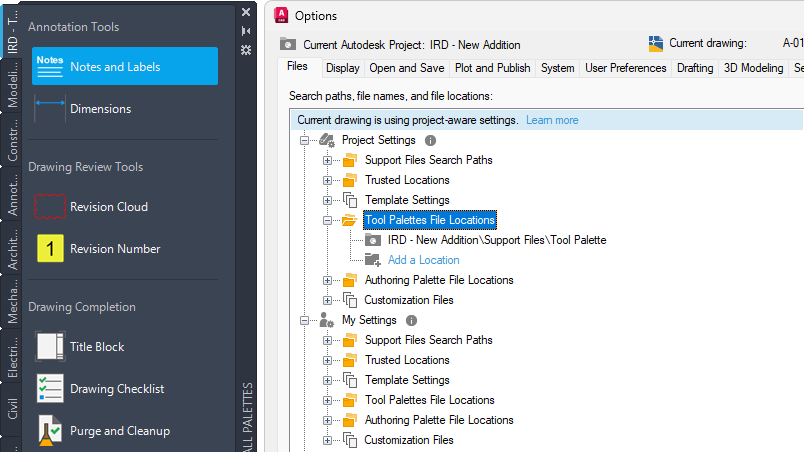Select My Settings Trusted Locations row

[407, 360]
